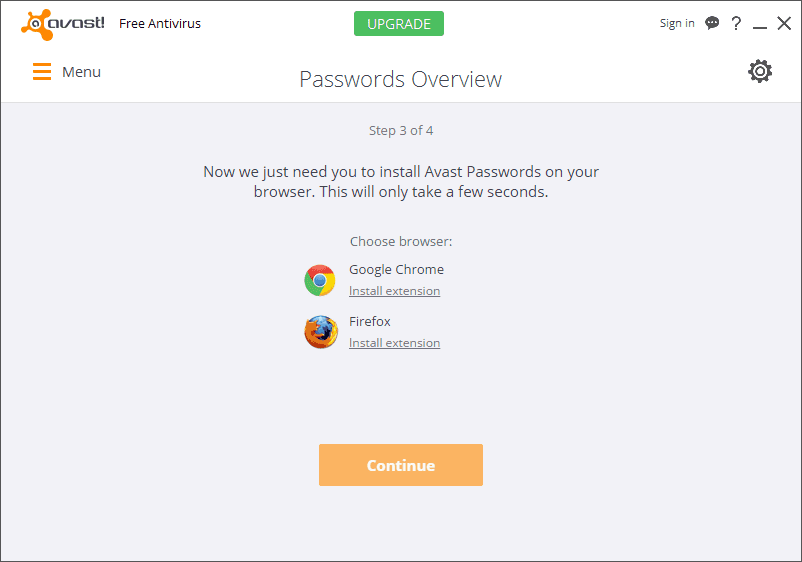
Task: Select the Google Chrome browser icon
Action: pos(320,280)
